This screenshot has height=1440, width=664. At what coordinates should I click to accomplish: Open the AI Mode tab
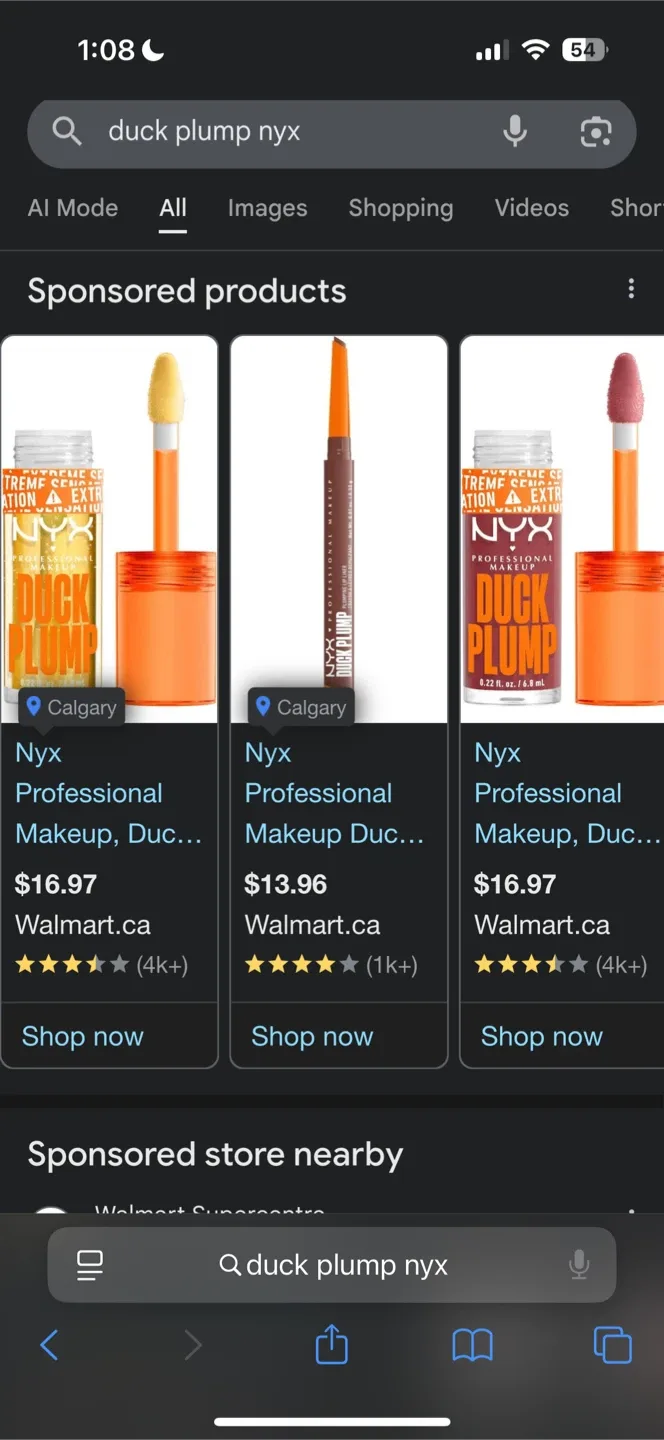[x=72, y=208]
